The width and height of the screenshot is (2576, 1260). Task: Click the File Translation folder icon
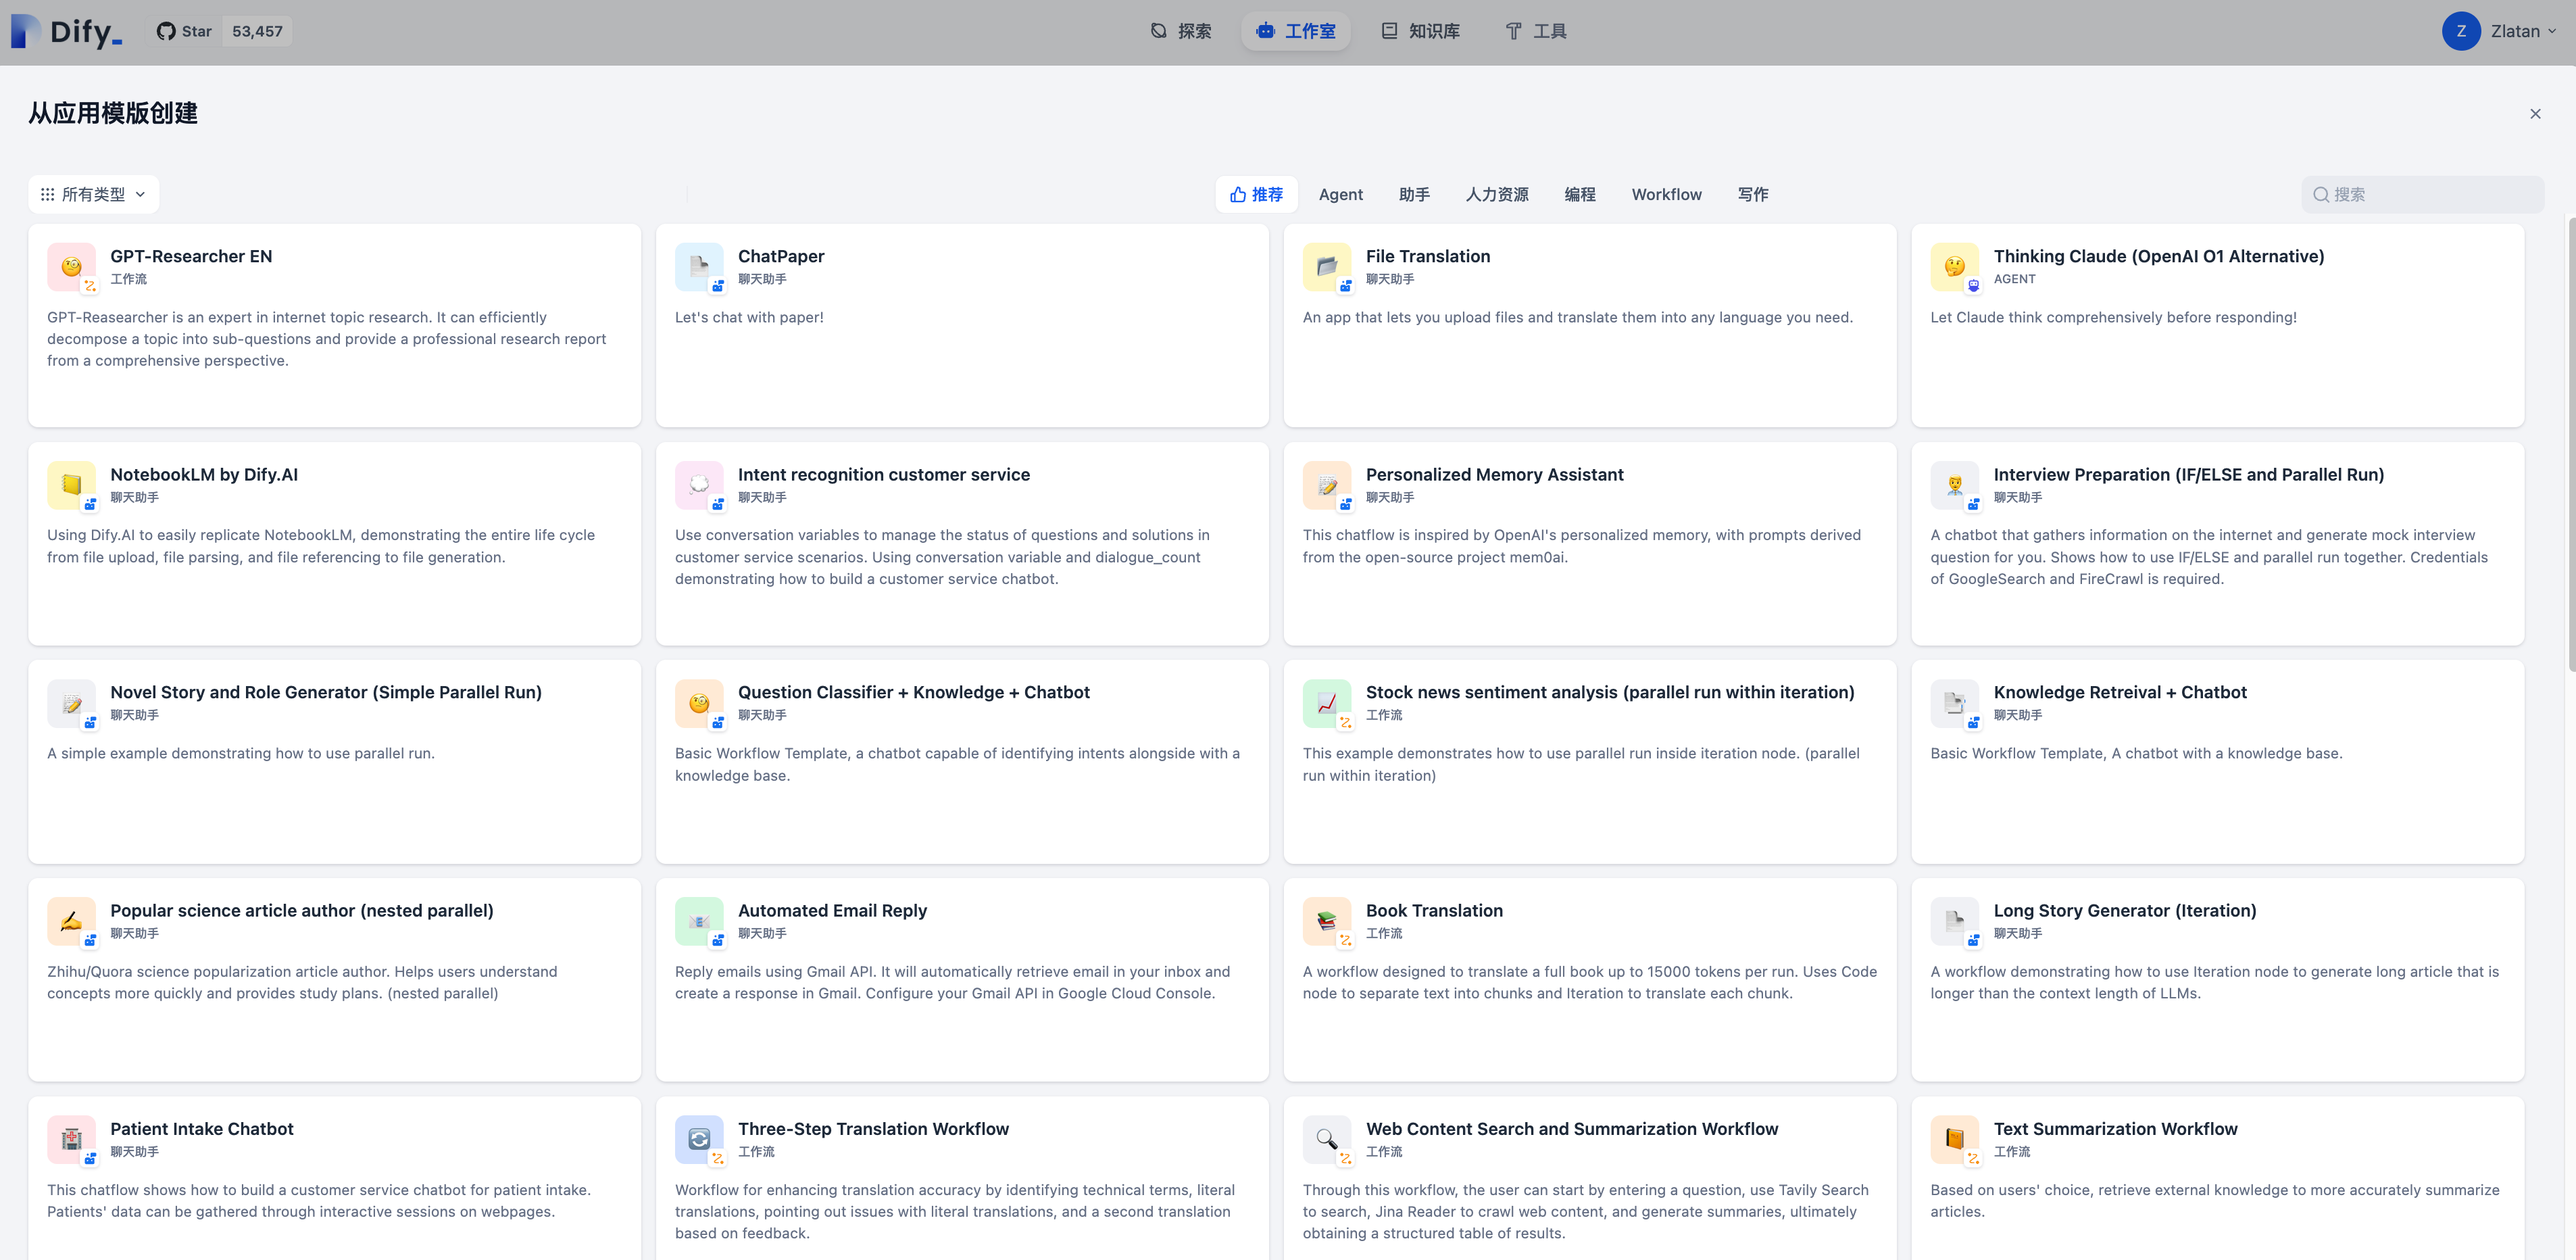point(1326,267)
